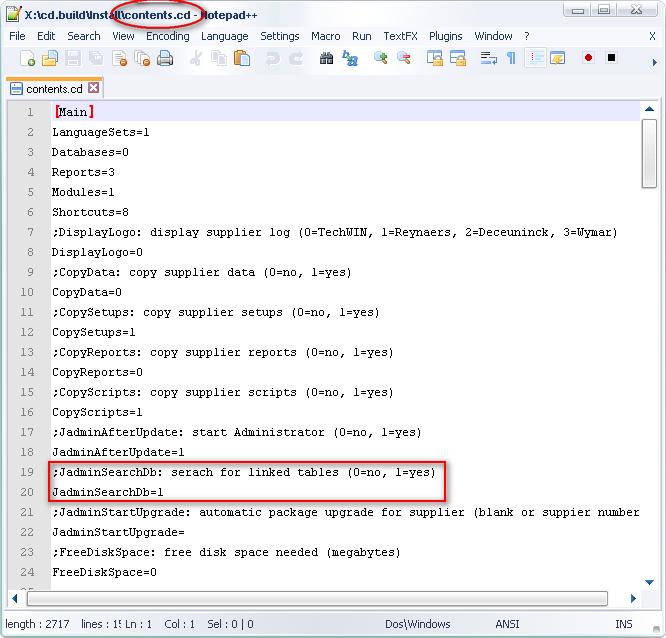The width and height of the screenshot is (666, 638).
Task: Click vertical scrollbar up arrow
Action: click(649, 109)
